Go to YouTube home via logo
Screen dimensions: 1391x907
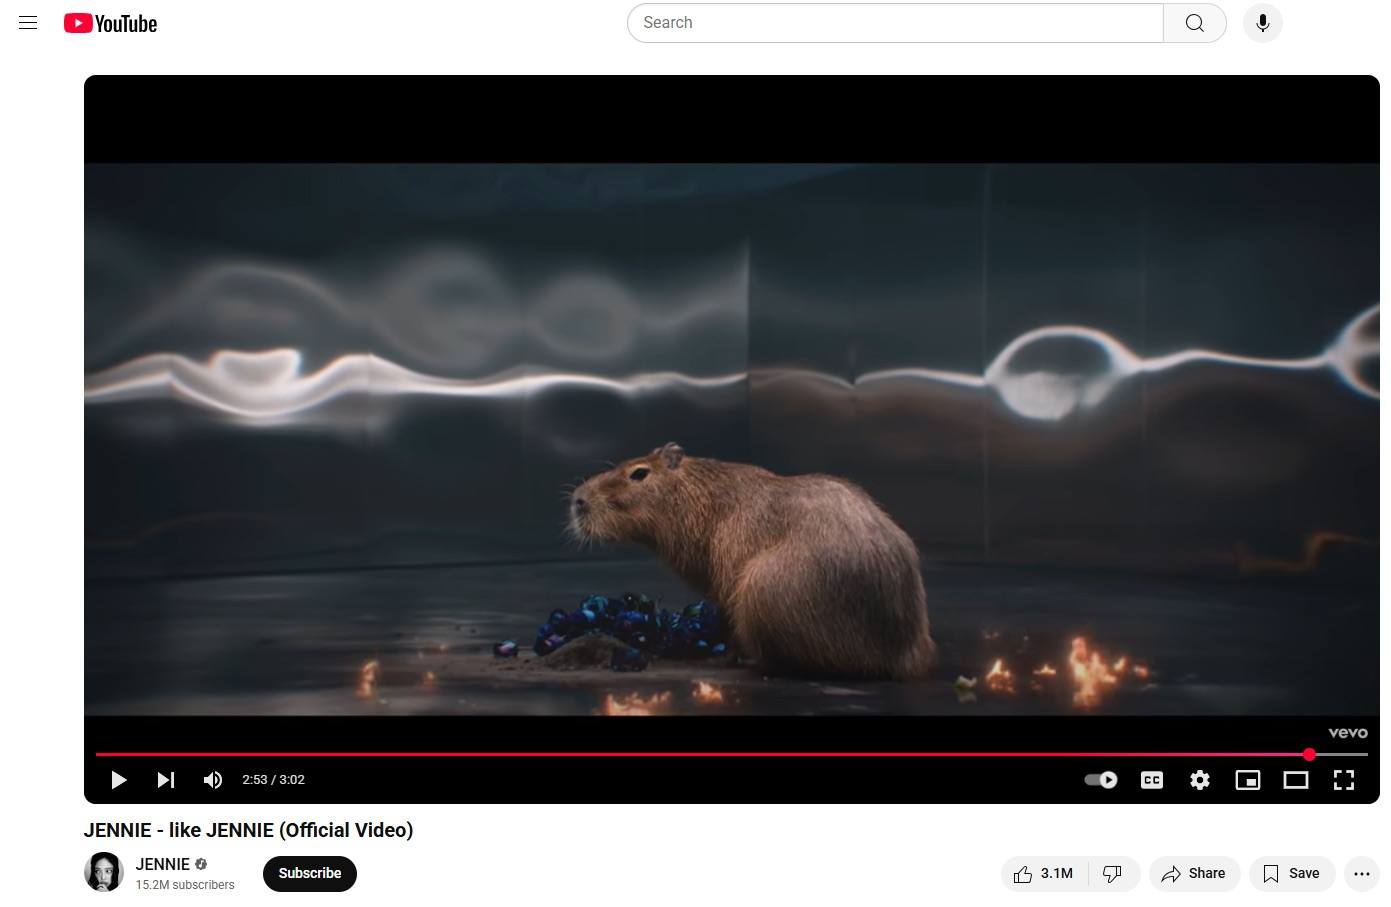pos(110,23)
